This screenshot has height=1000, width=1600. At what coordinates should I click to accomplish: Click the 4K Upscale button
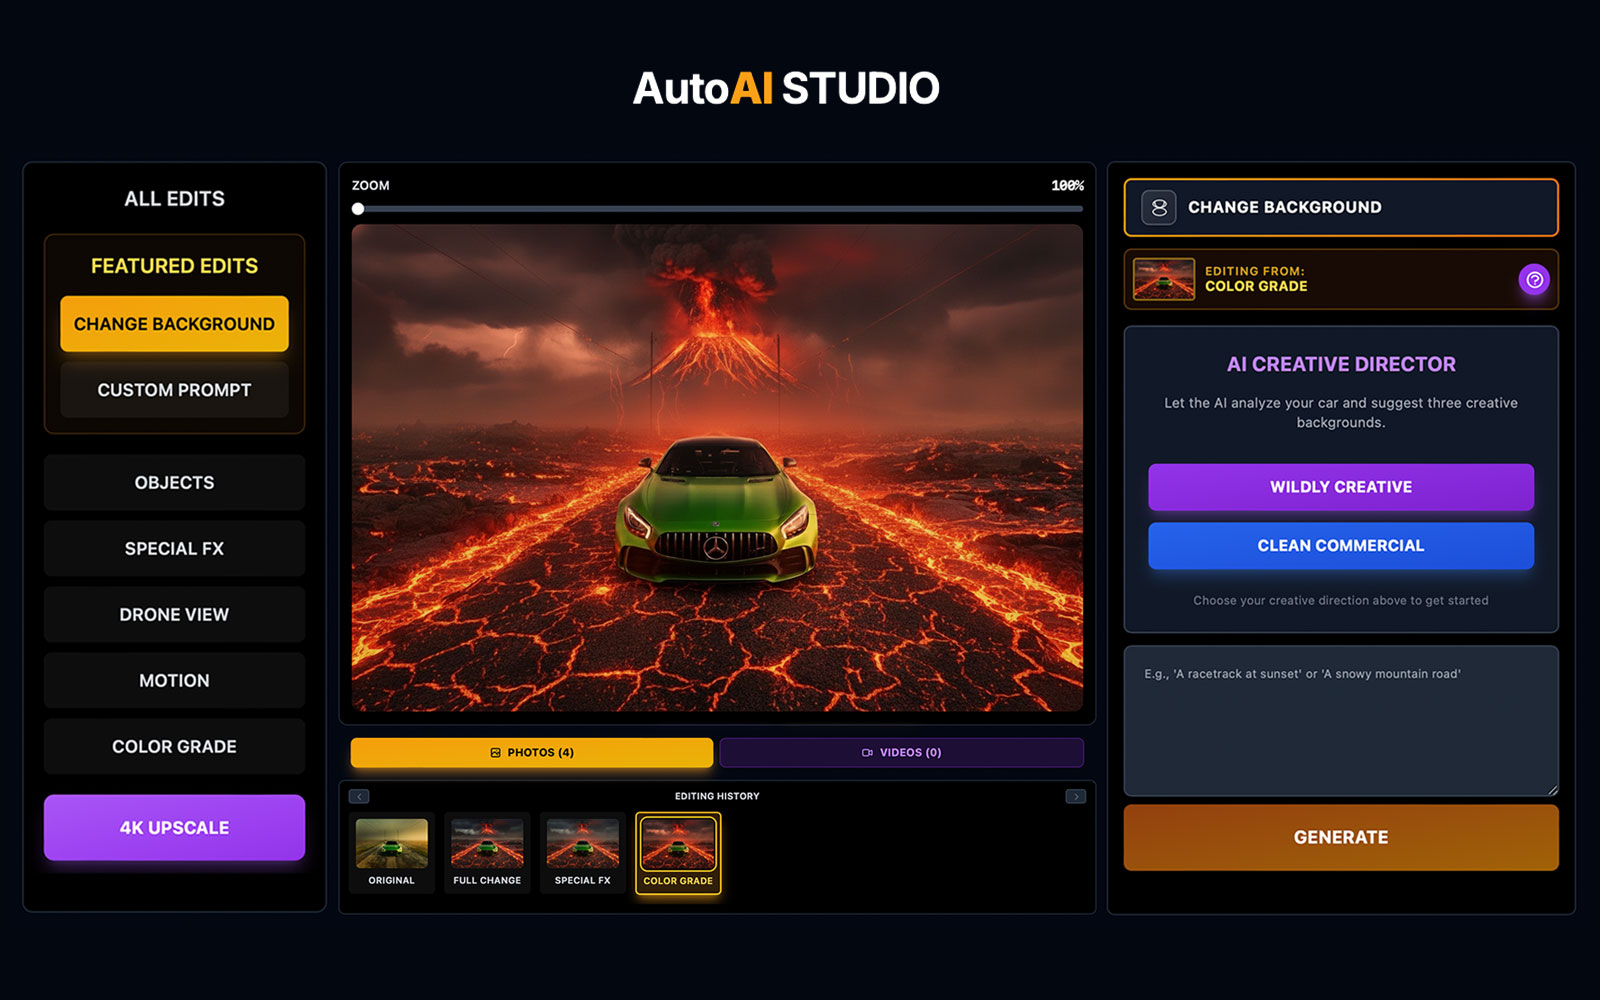click(x=174, y=827)
